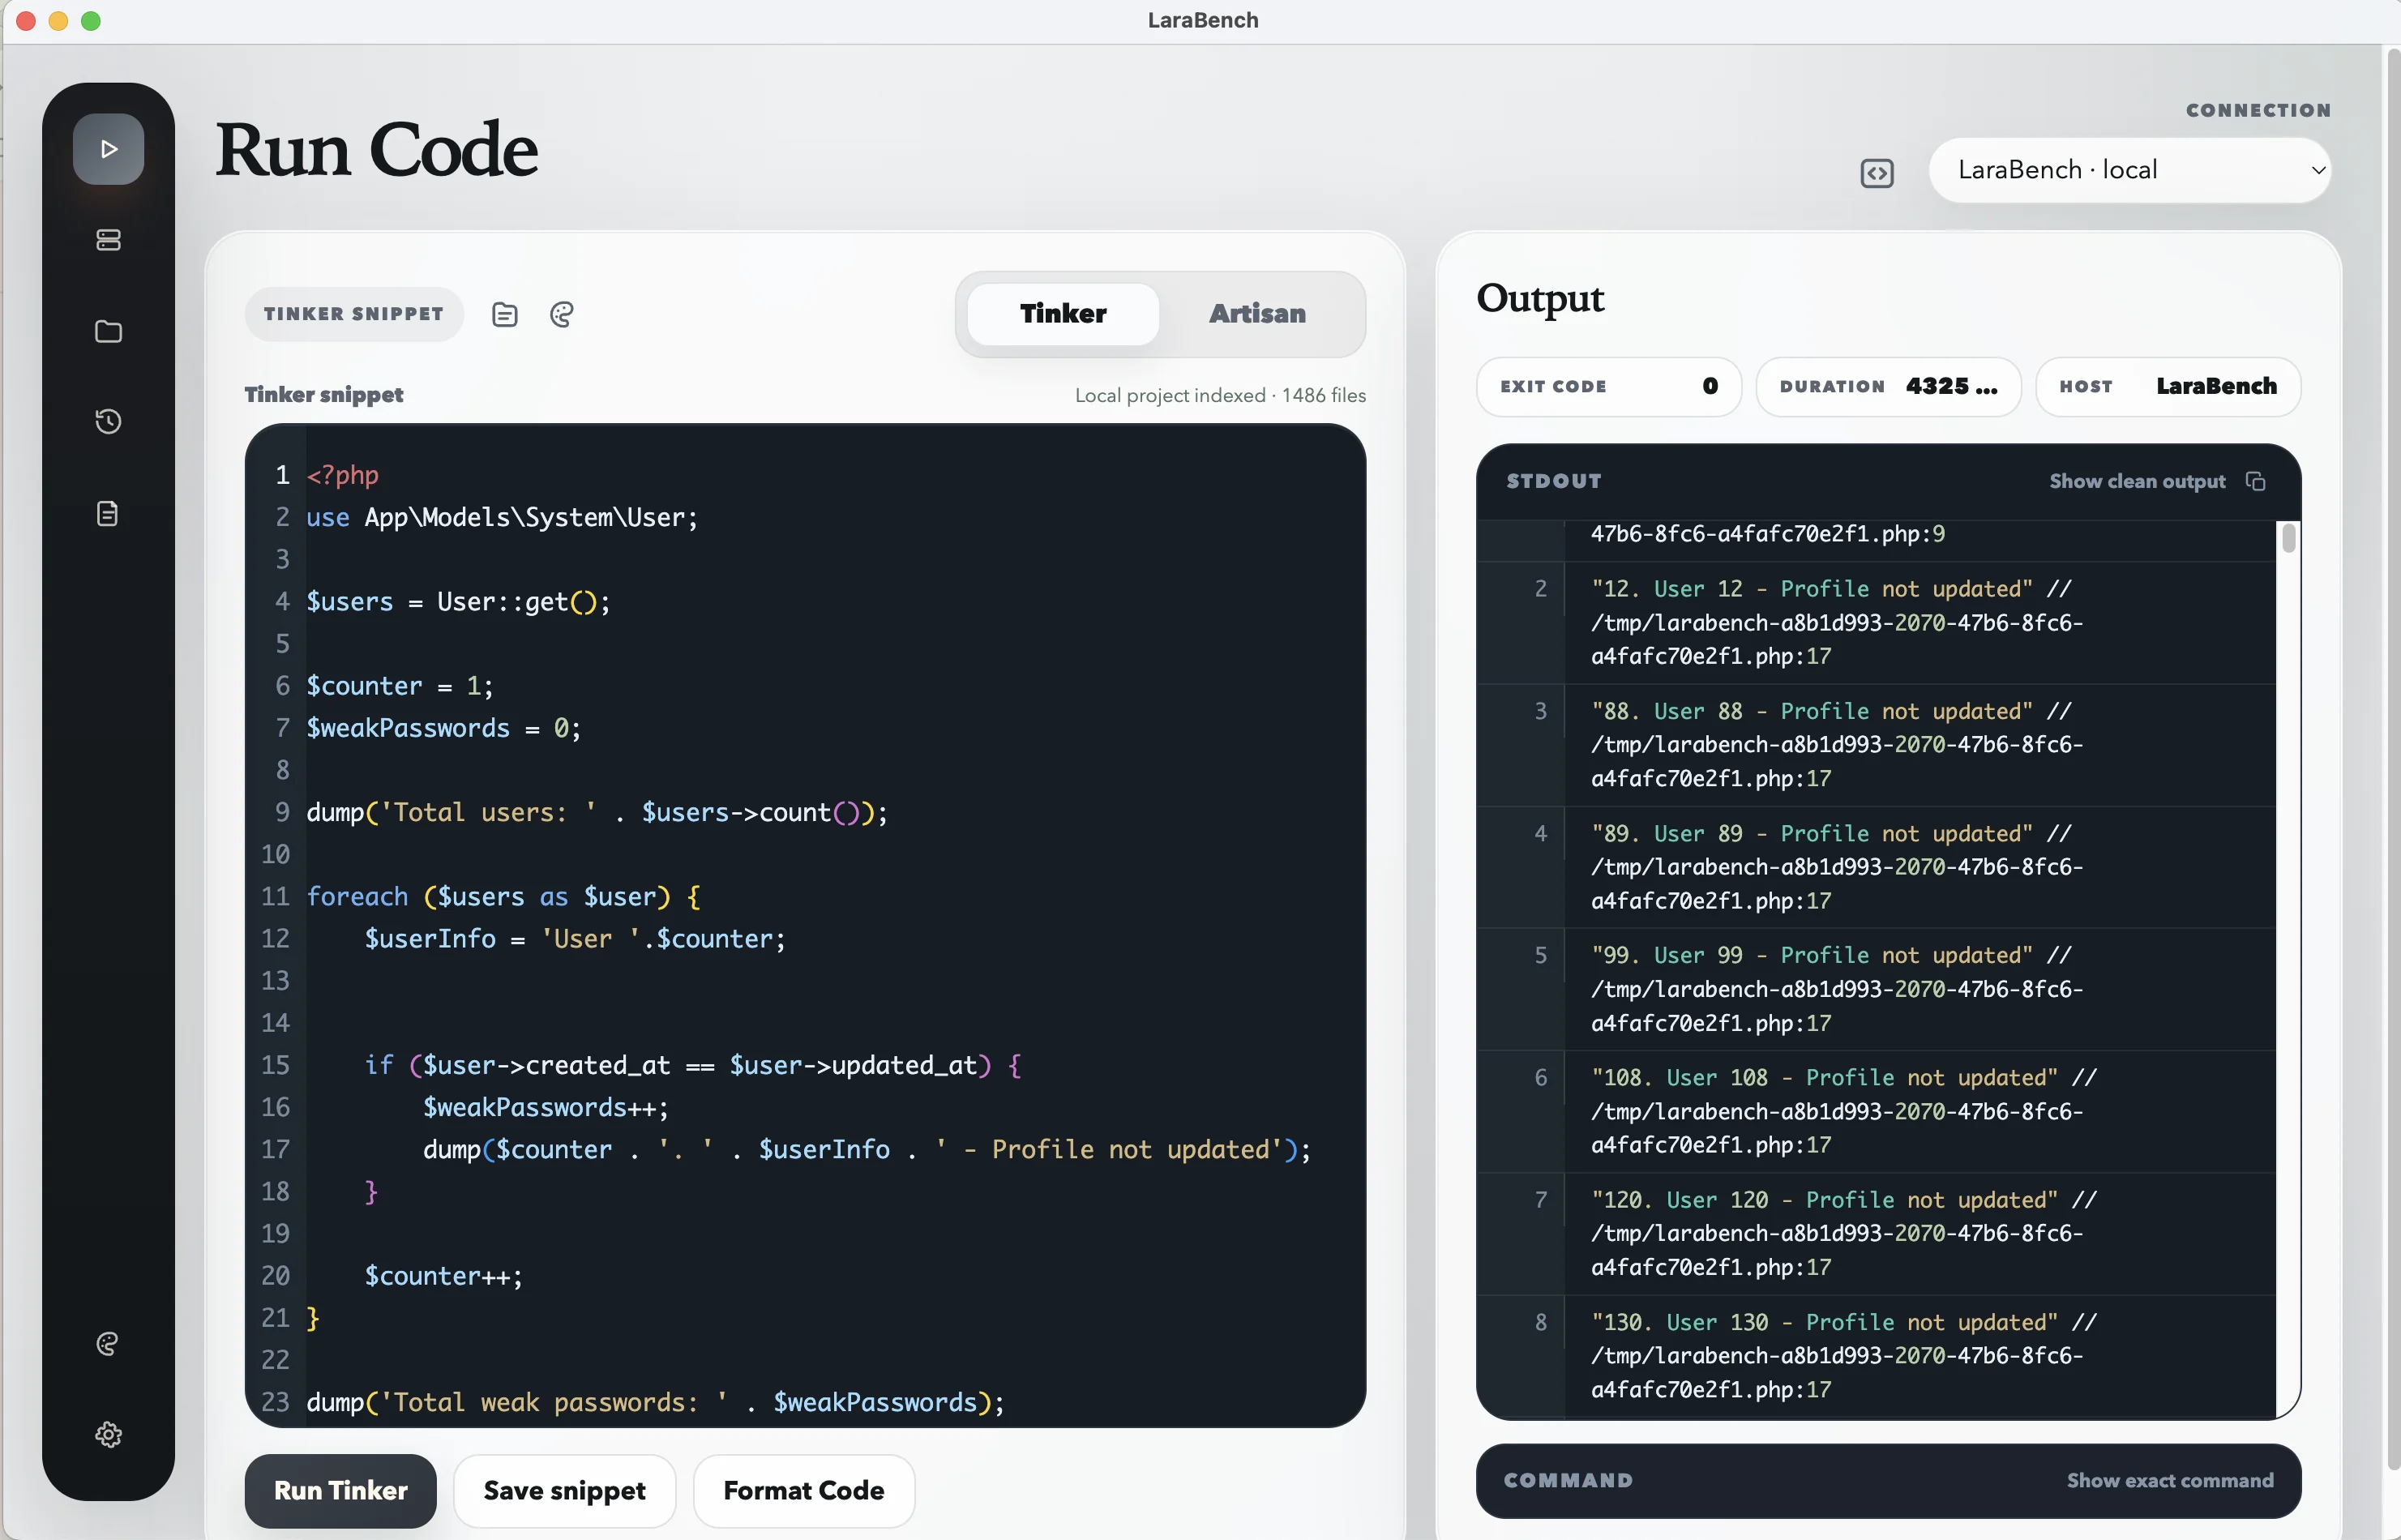Expand the LaraBench · local connection dropdown
Image resolution: width=2401 pixels, height=1540 pixels.
[x=2130, y=170]
